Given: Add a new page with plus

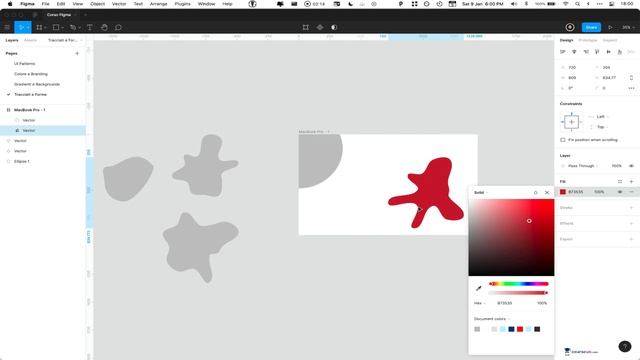Looking at the screenshot, I should coord(77,53).
